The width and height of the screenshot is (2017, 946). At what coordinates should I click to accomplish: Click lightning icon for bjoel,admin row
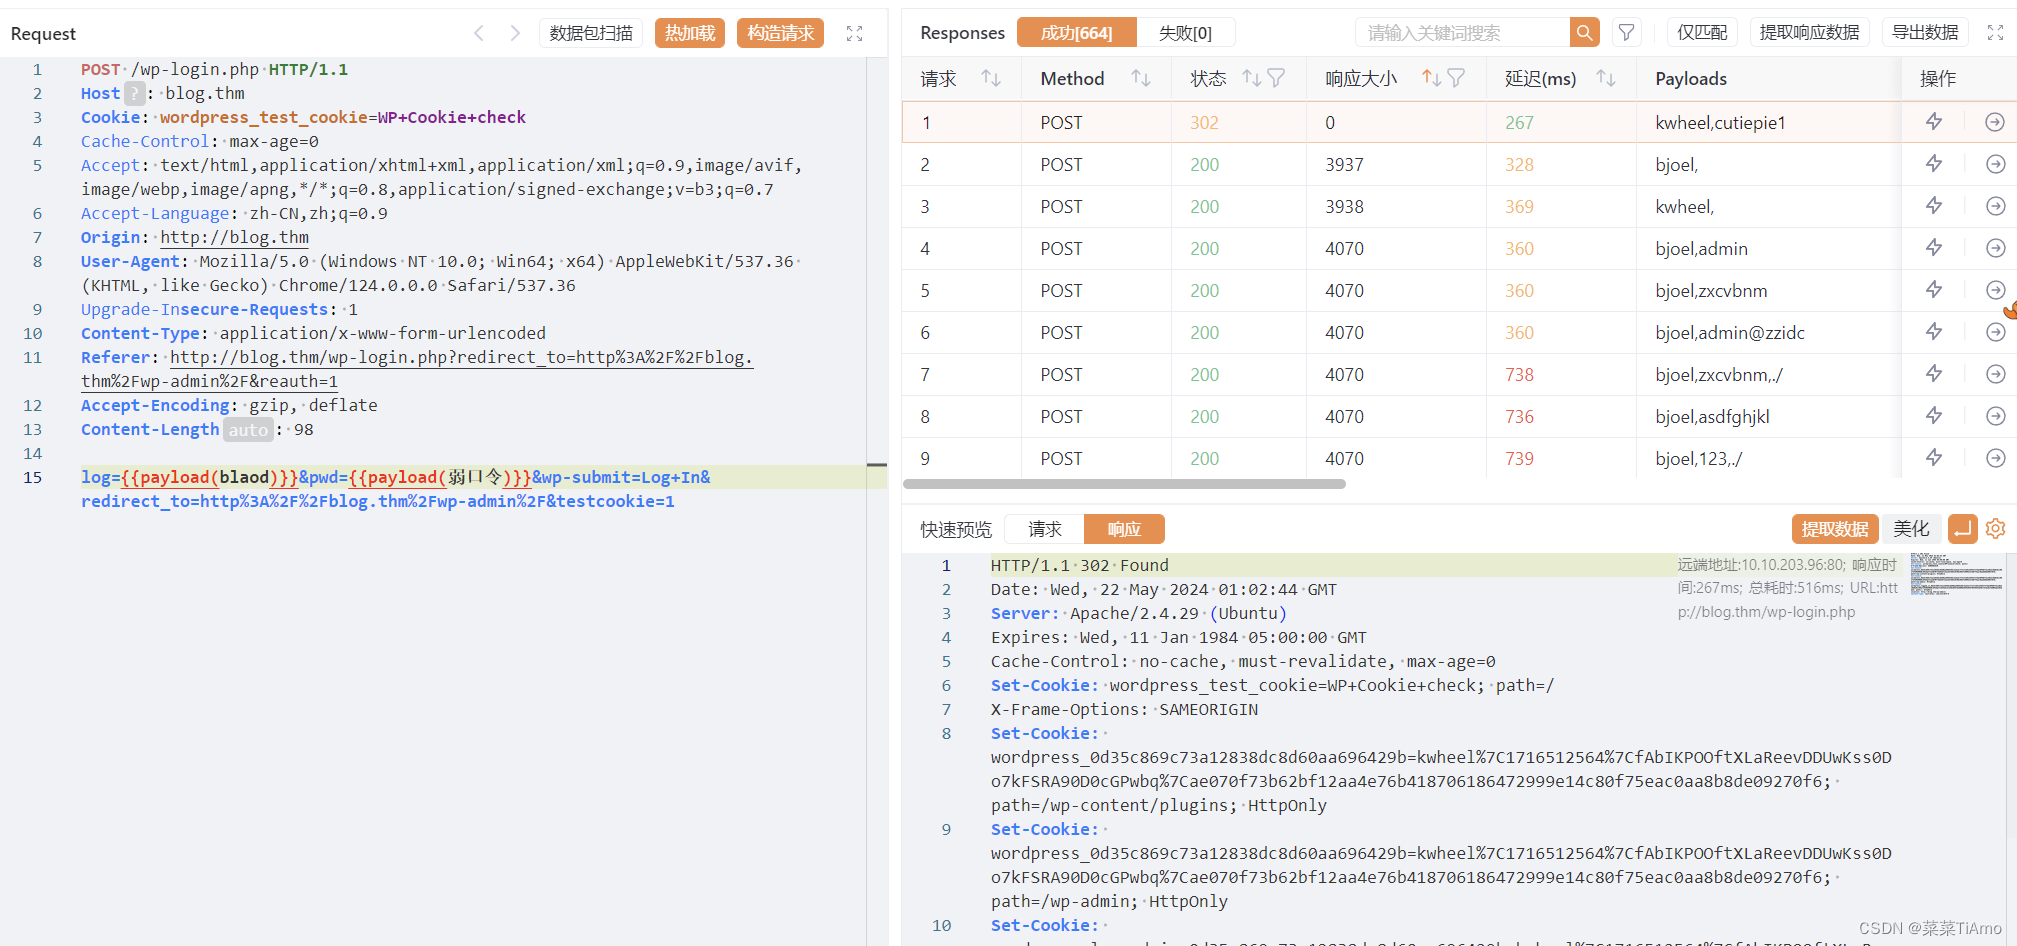(1934, 248)
